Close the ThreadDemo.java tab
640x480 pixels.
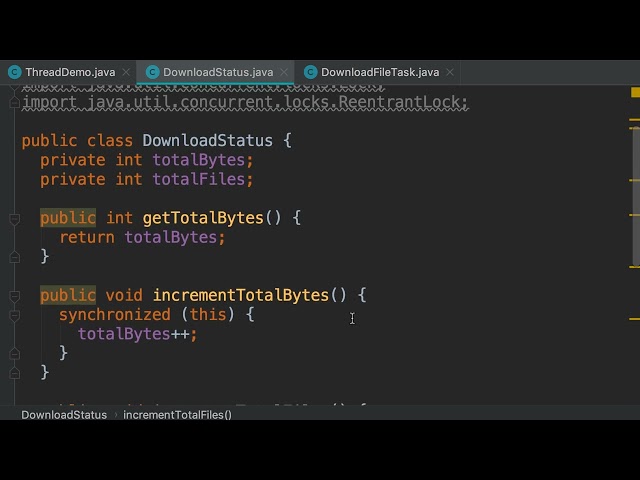[126, 72]
